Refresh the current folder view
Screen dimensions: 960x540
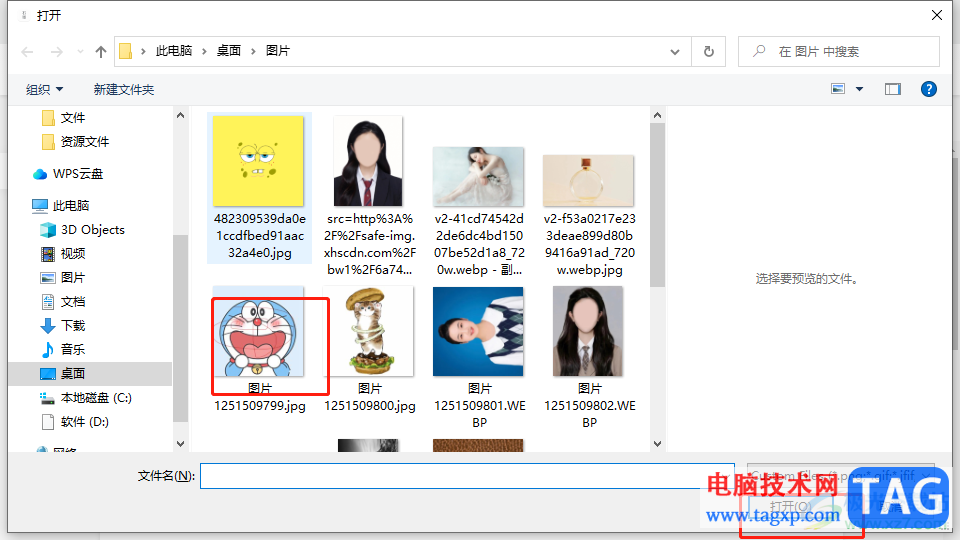coord(708,51)
